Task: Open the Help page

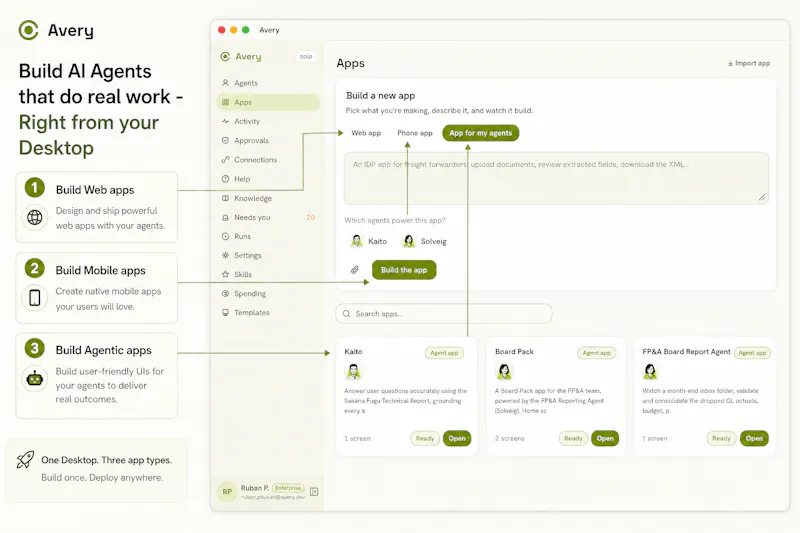Action: pos(268,179)
